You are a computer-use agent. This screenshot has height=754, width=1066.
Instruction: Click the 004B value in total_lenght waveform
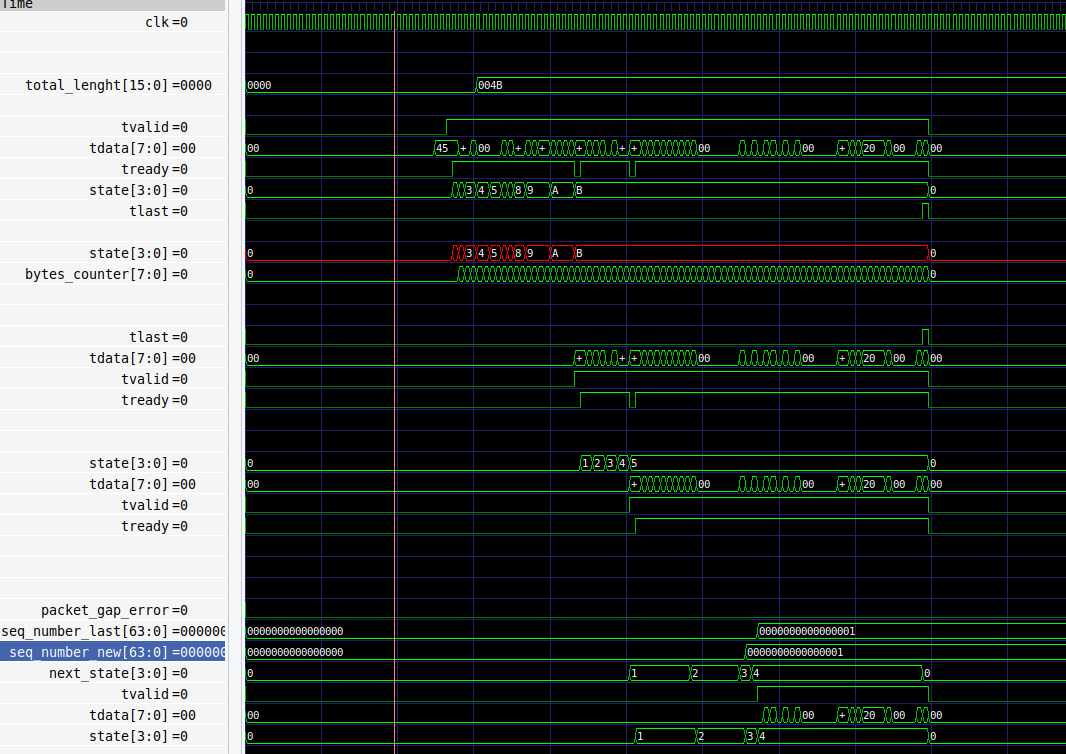pos(490,85)
